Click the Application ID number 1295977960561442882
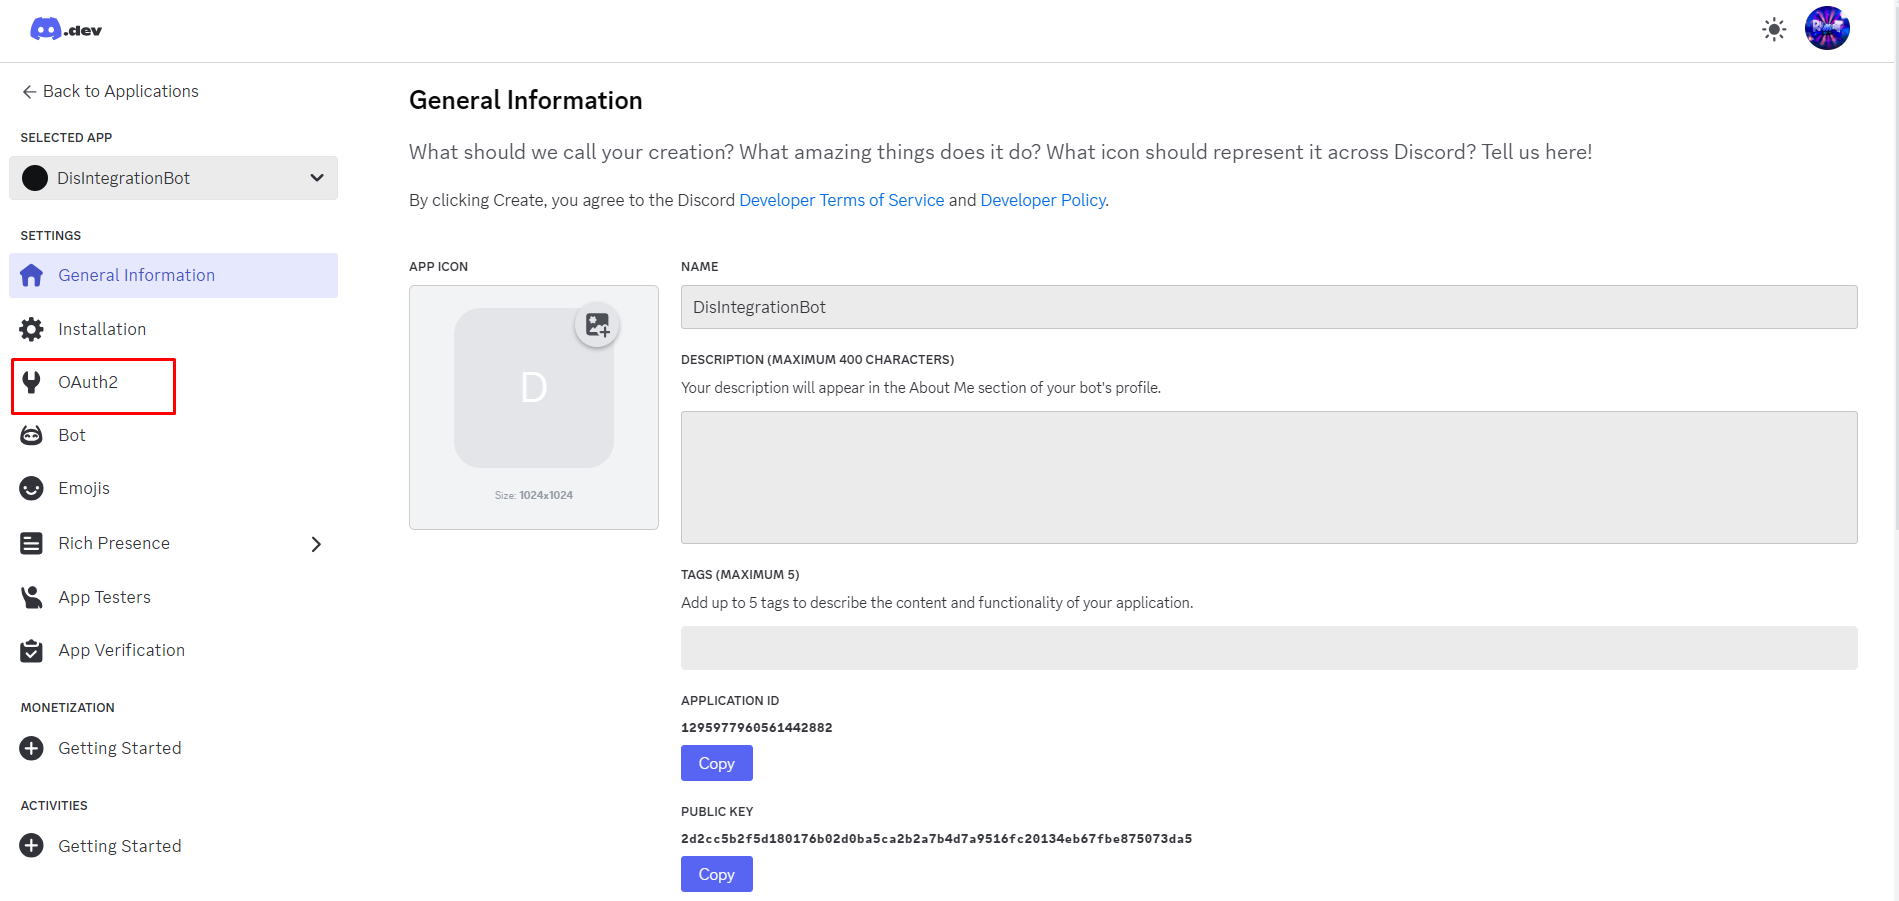Image resolution: width=1899 pixels, height=901 pixels. tap(756, 727)
